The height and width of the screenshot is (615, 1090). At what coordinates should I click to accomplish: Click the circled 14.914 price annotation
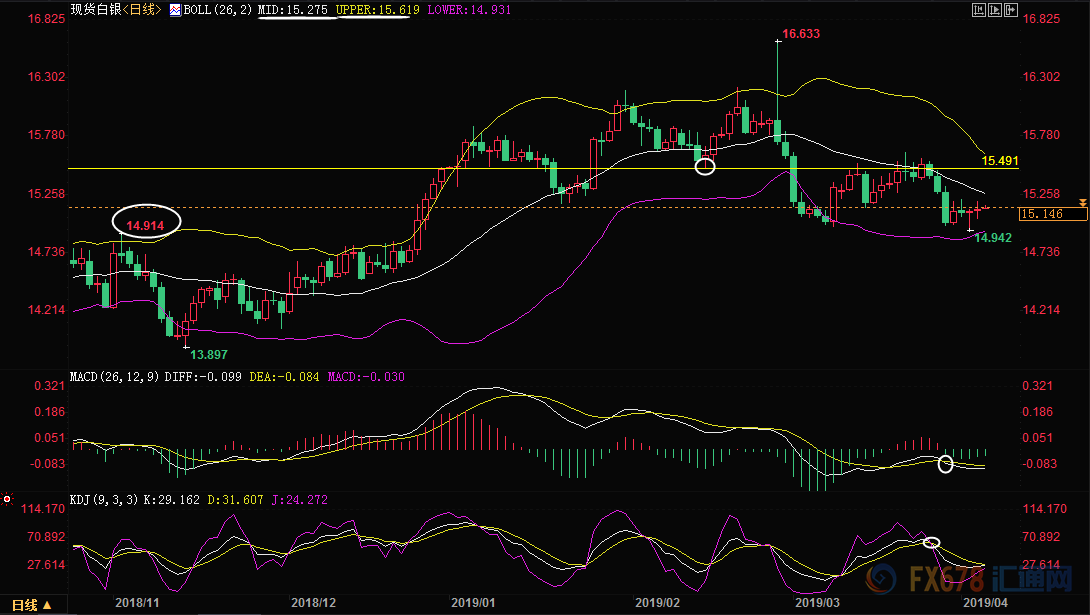[x=147, y=220]
